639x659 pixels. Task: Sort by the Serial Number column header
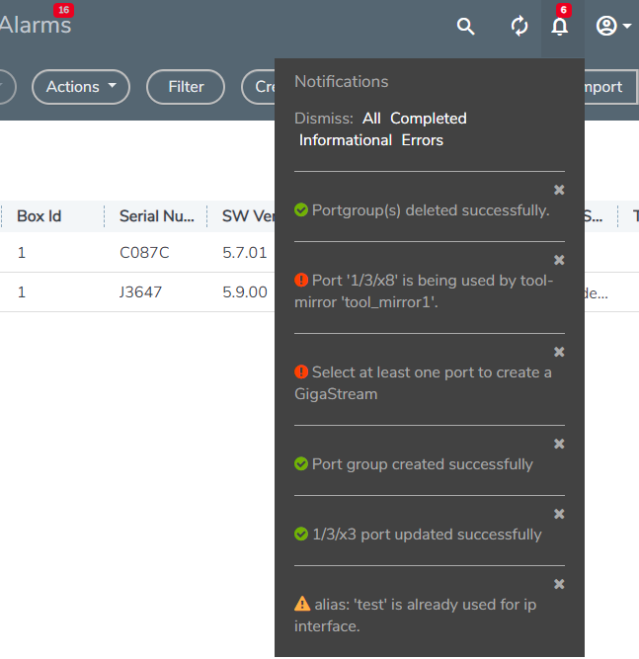(156, 216)
